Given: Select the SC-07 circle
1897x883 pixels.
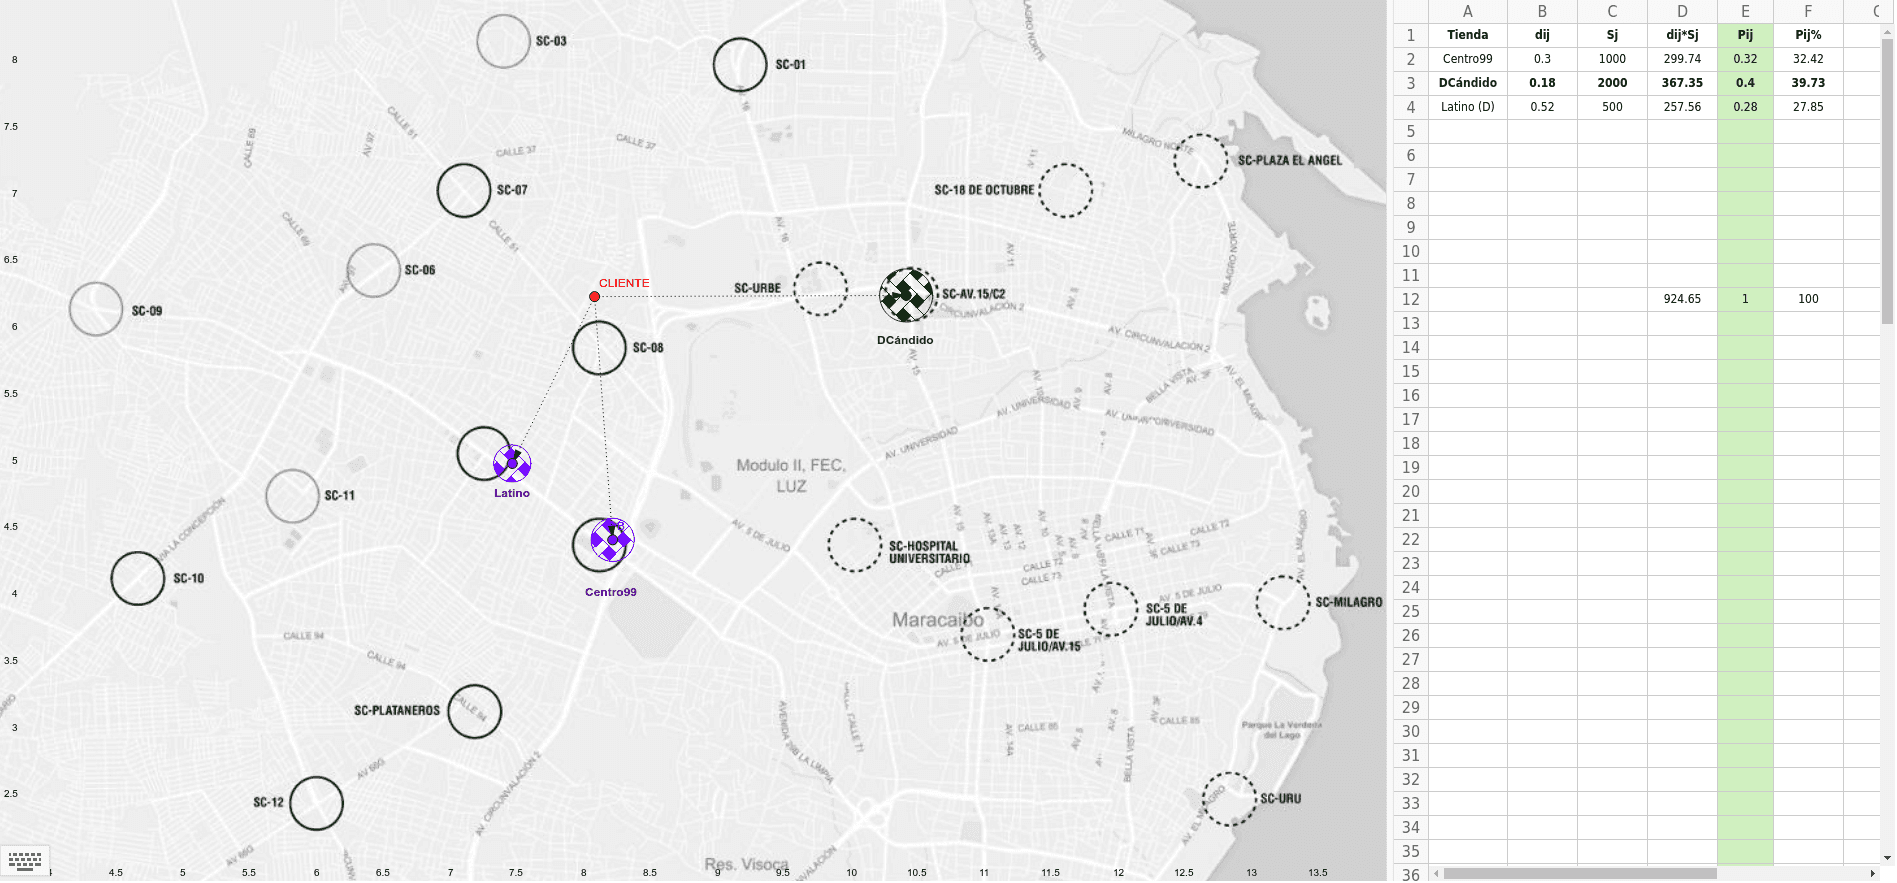Looking at the screenshot, I should point(464,190).
